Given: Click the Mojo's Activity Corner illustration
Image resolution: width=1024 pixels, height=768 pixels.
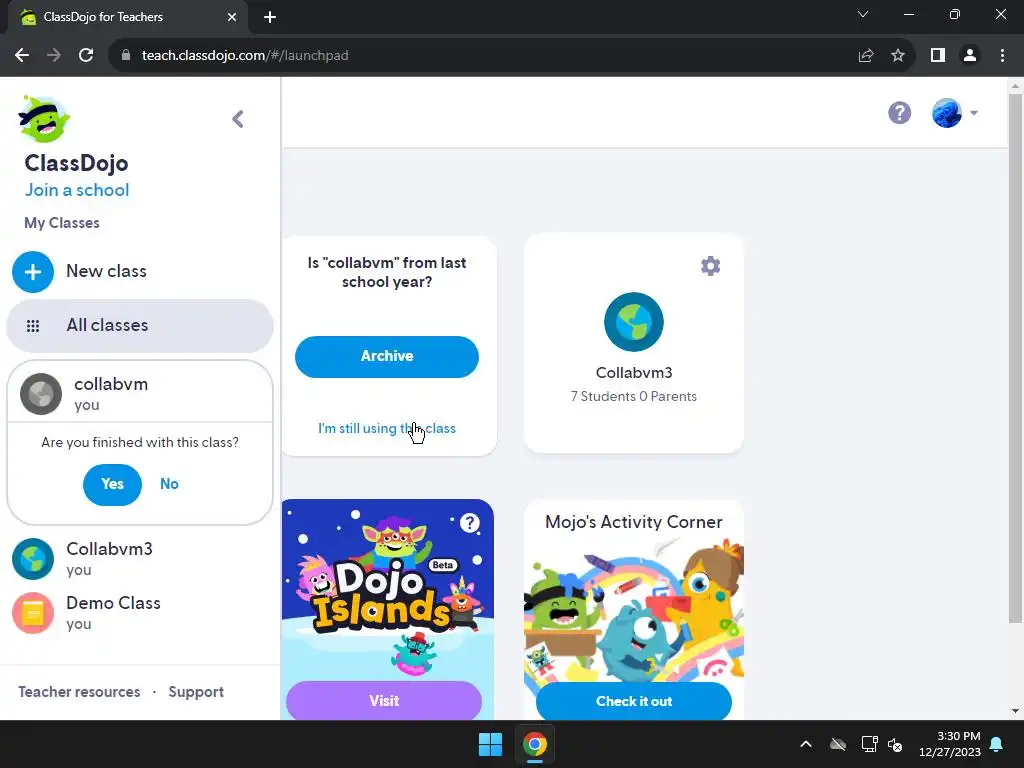Looking at the screenshot, I should pos(633,609).
